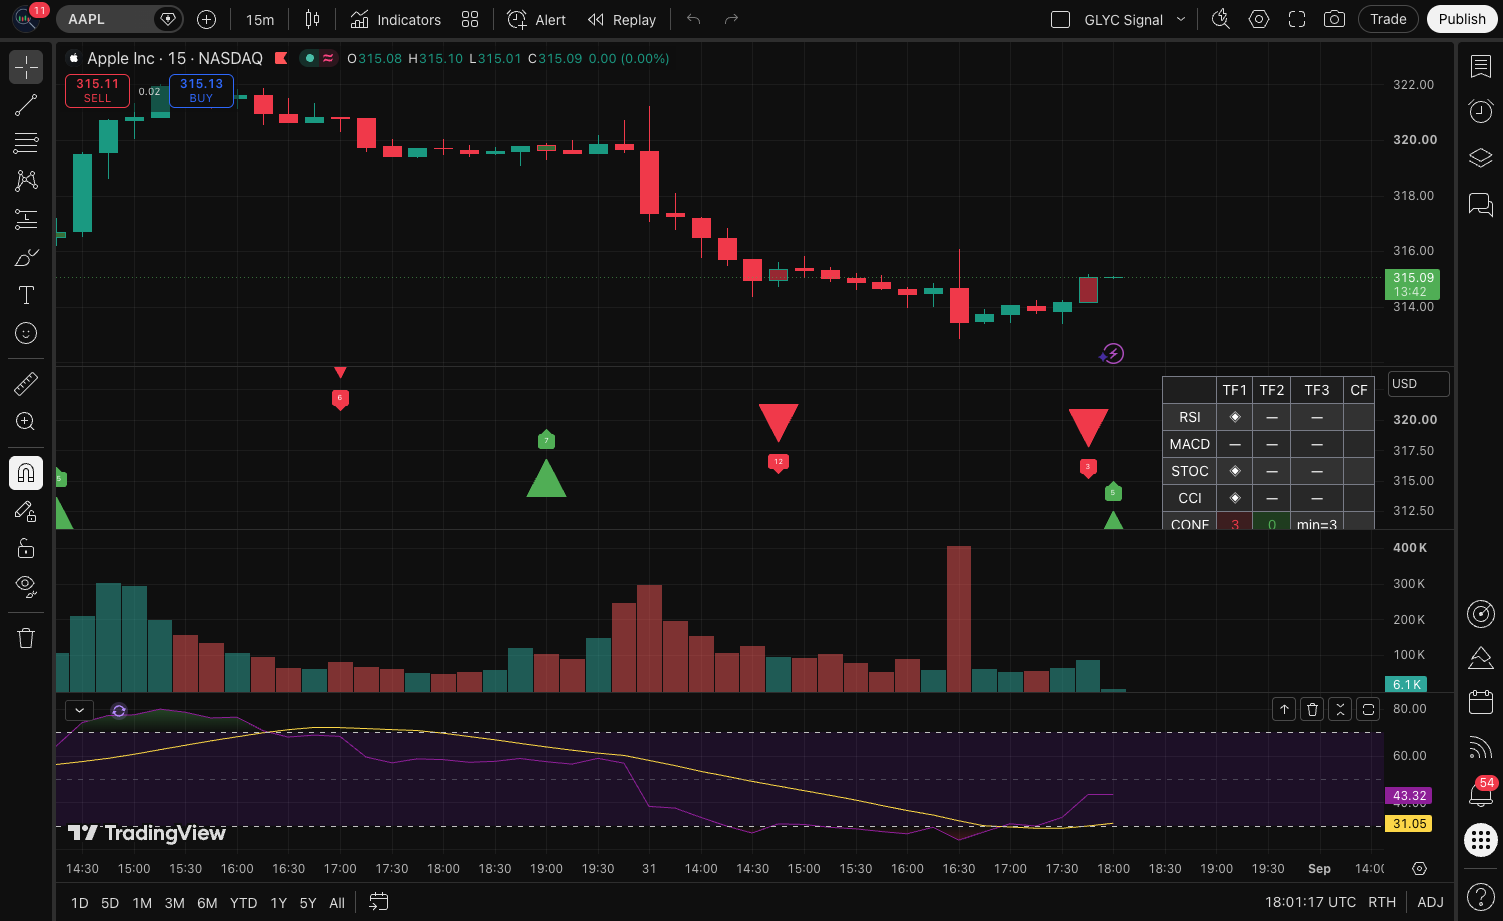Switch range to 1D

pos(80,902)
